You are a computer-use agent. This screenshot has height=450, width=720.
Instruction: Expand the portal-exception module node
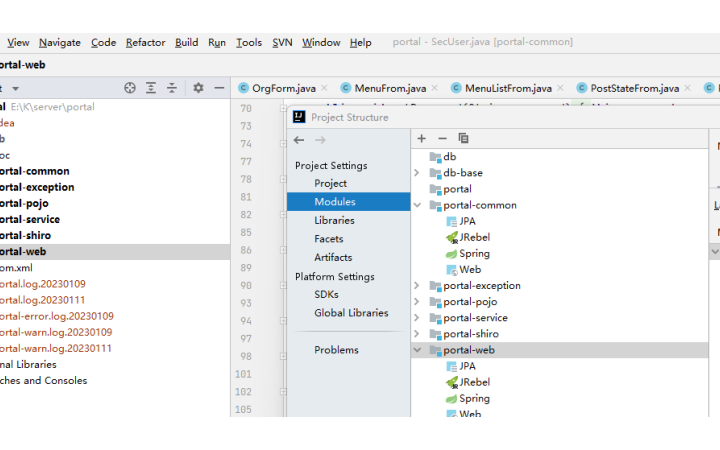pos(417,286)
